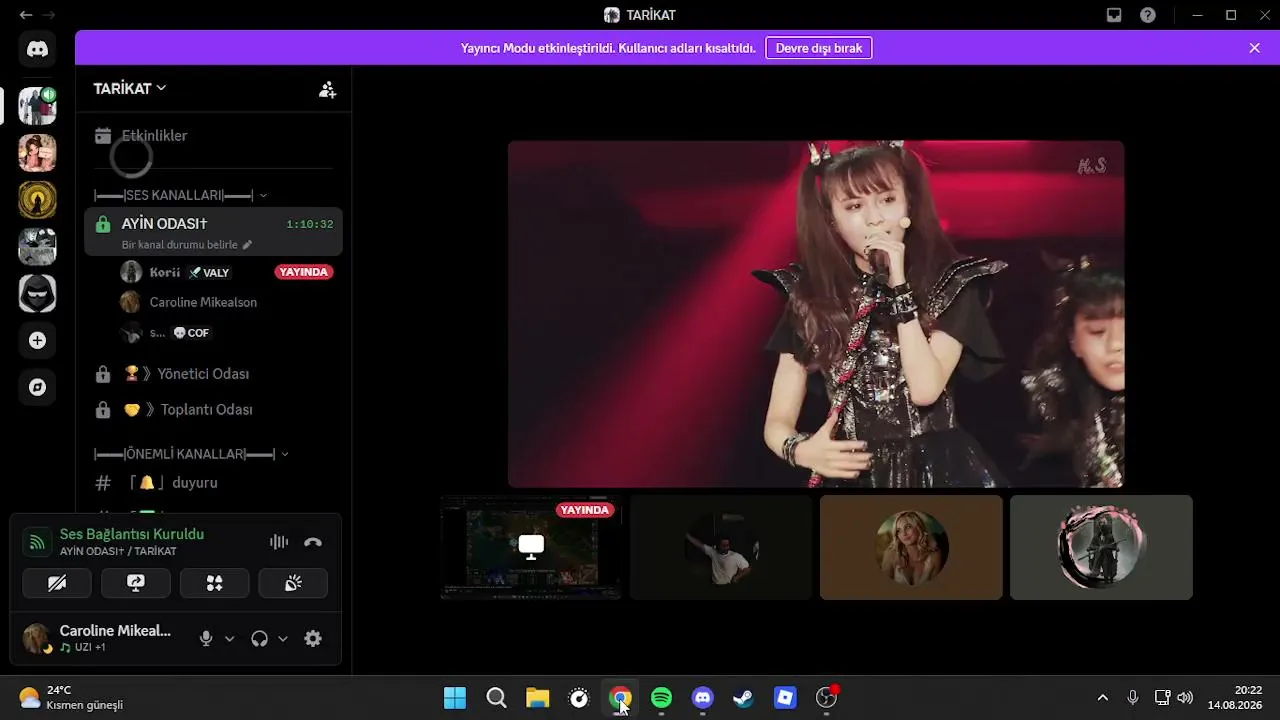The height and width of the screenshot is (720, 1280).
Task: Click the Devre dışı bırak button
Action: [819, 48]
